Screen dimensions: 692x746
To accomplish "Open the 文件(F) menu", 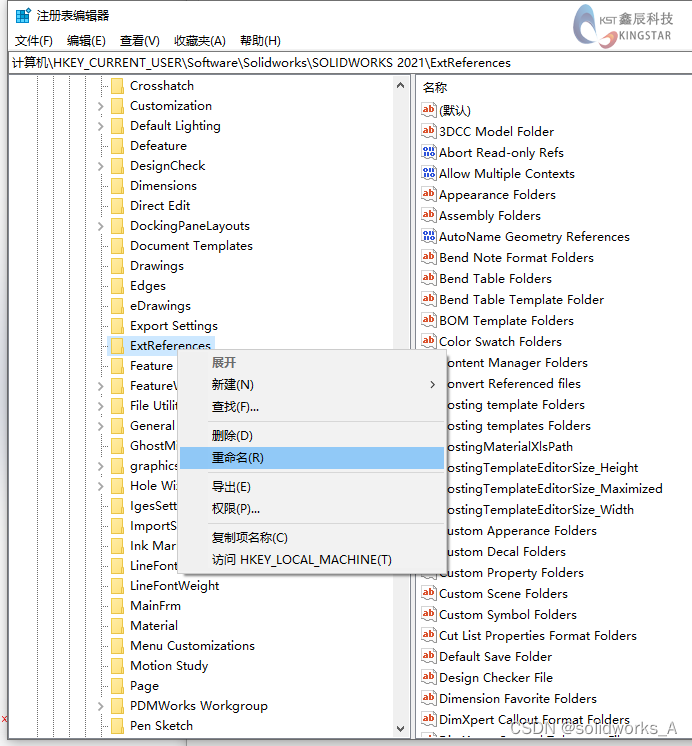I will coord(33,41).
